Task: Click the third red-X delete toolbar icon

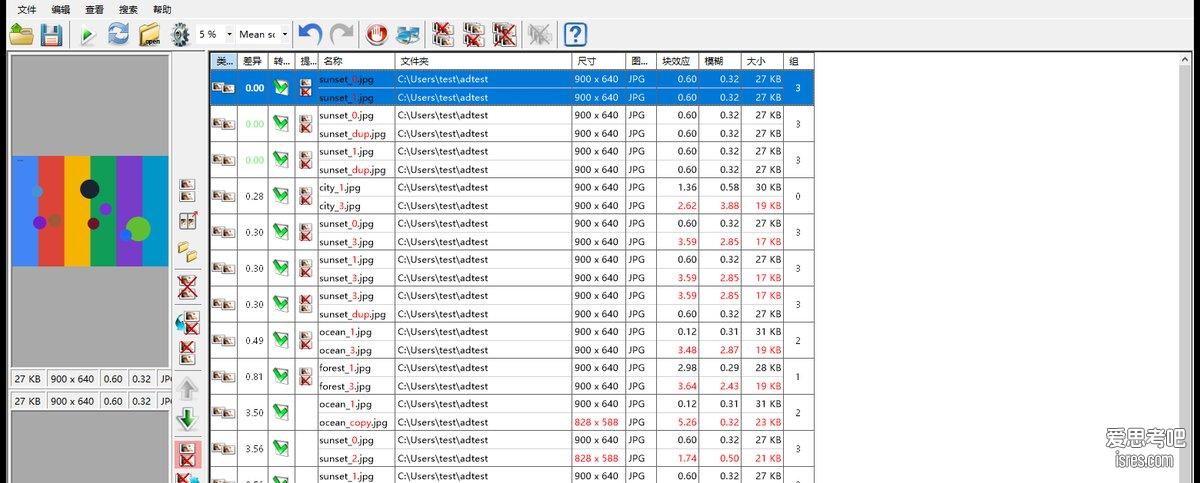Action: click(505, 35)
